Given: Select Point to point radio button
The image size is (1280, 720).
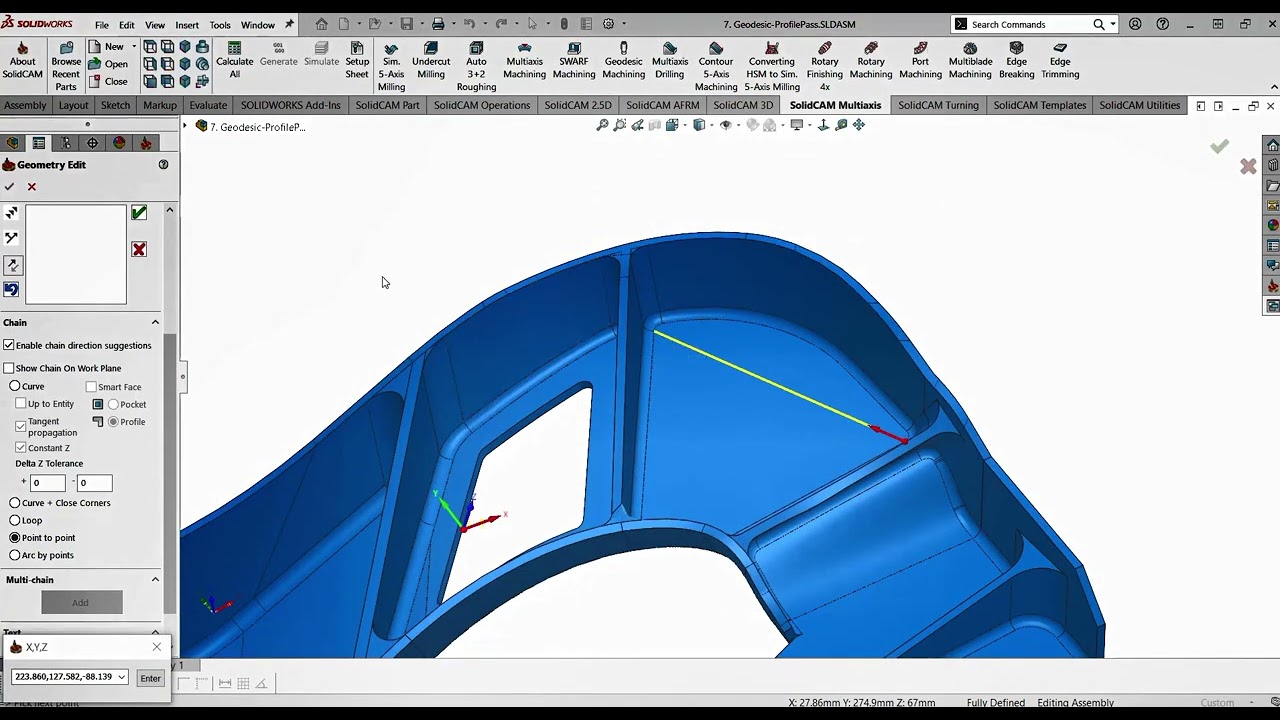Looking at the screenshot, I should 15,538.
